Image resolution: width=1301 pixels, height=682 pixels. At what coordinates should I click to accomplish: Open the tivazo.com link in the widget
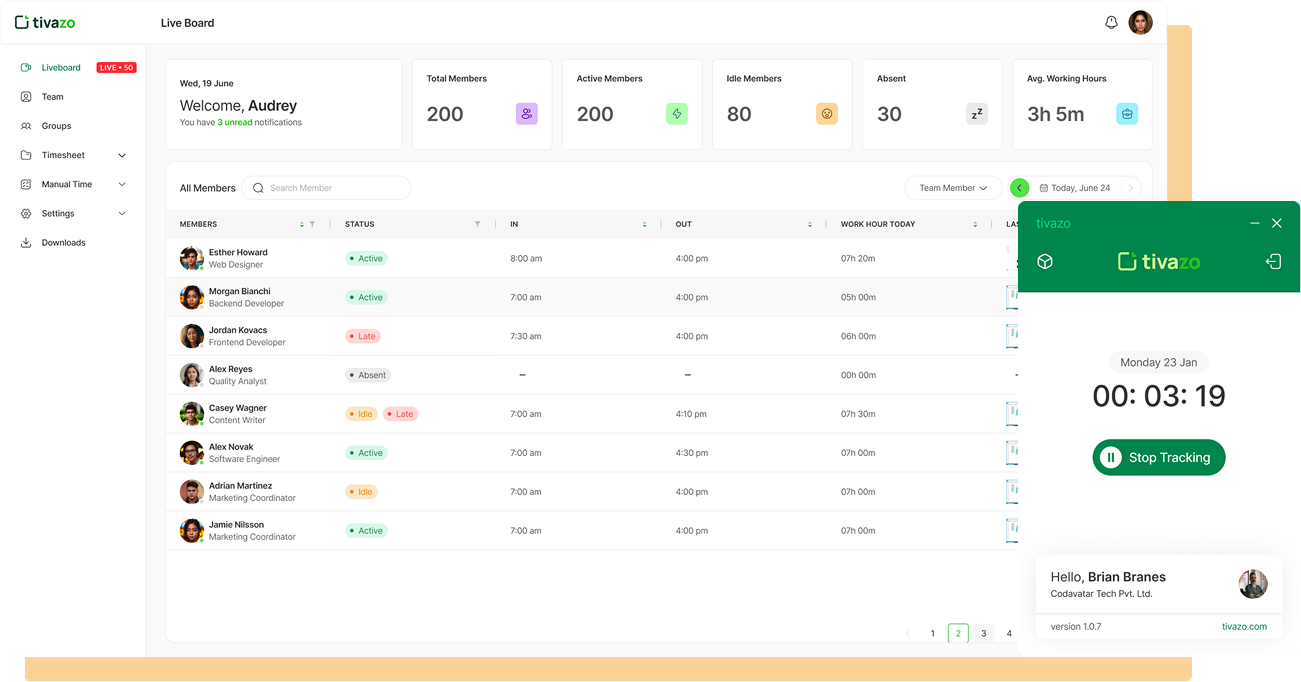click(1244, 626)
